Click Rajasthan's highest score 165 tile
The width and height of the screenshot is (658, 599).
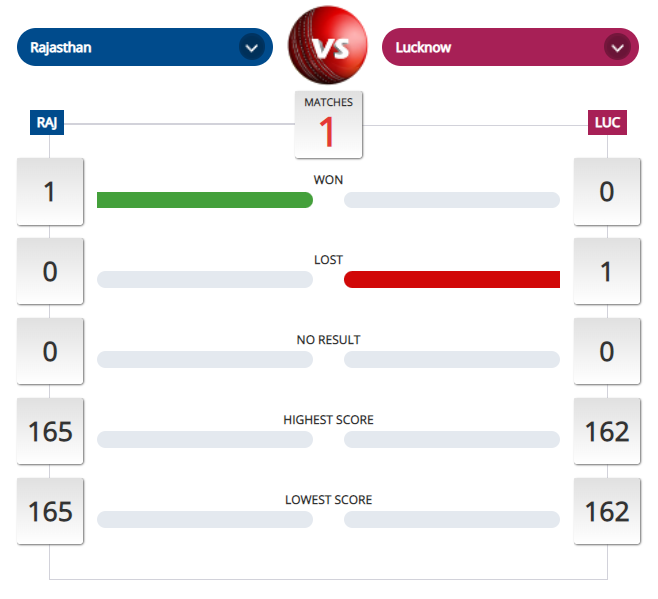pos(50,431)
